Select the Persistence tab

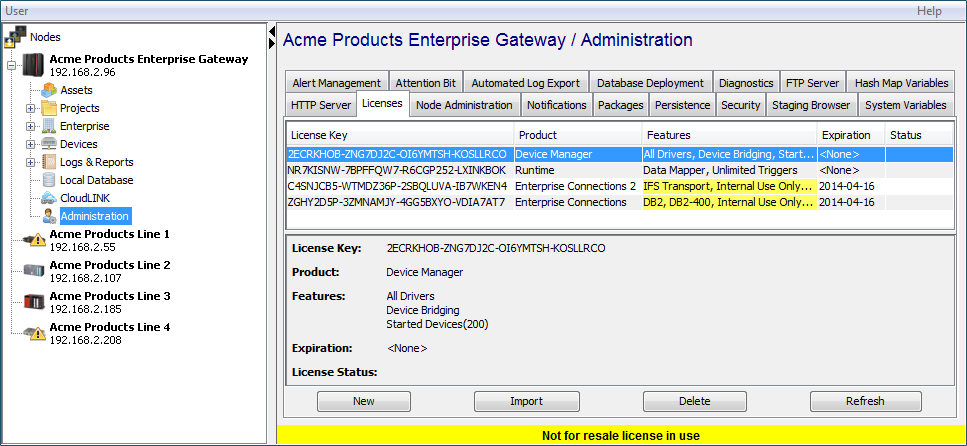coord(683,105)
